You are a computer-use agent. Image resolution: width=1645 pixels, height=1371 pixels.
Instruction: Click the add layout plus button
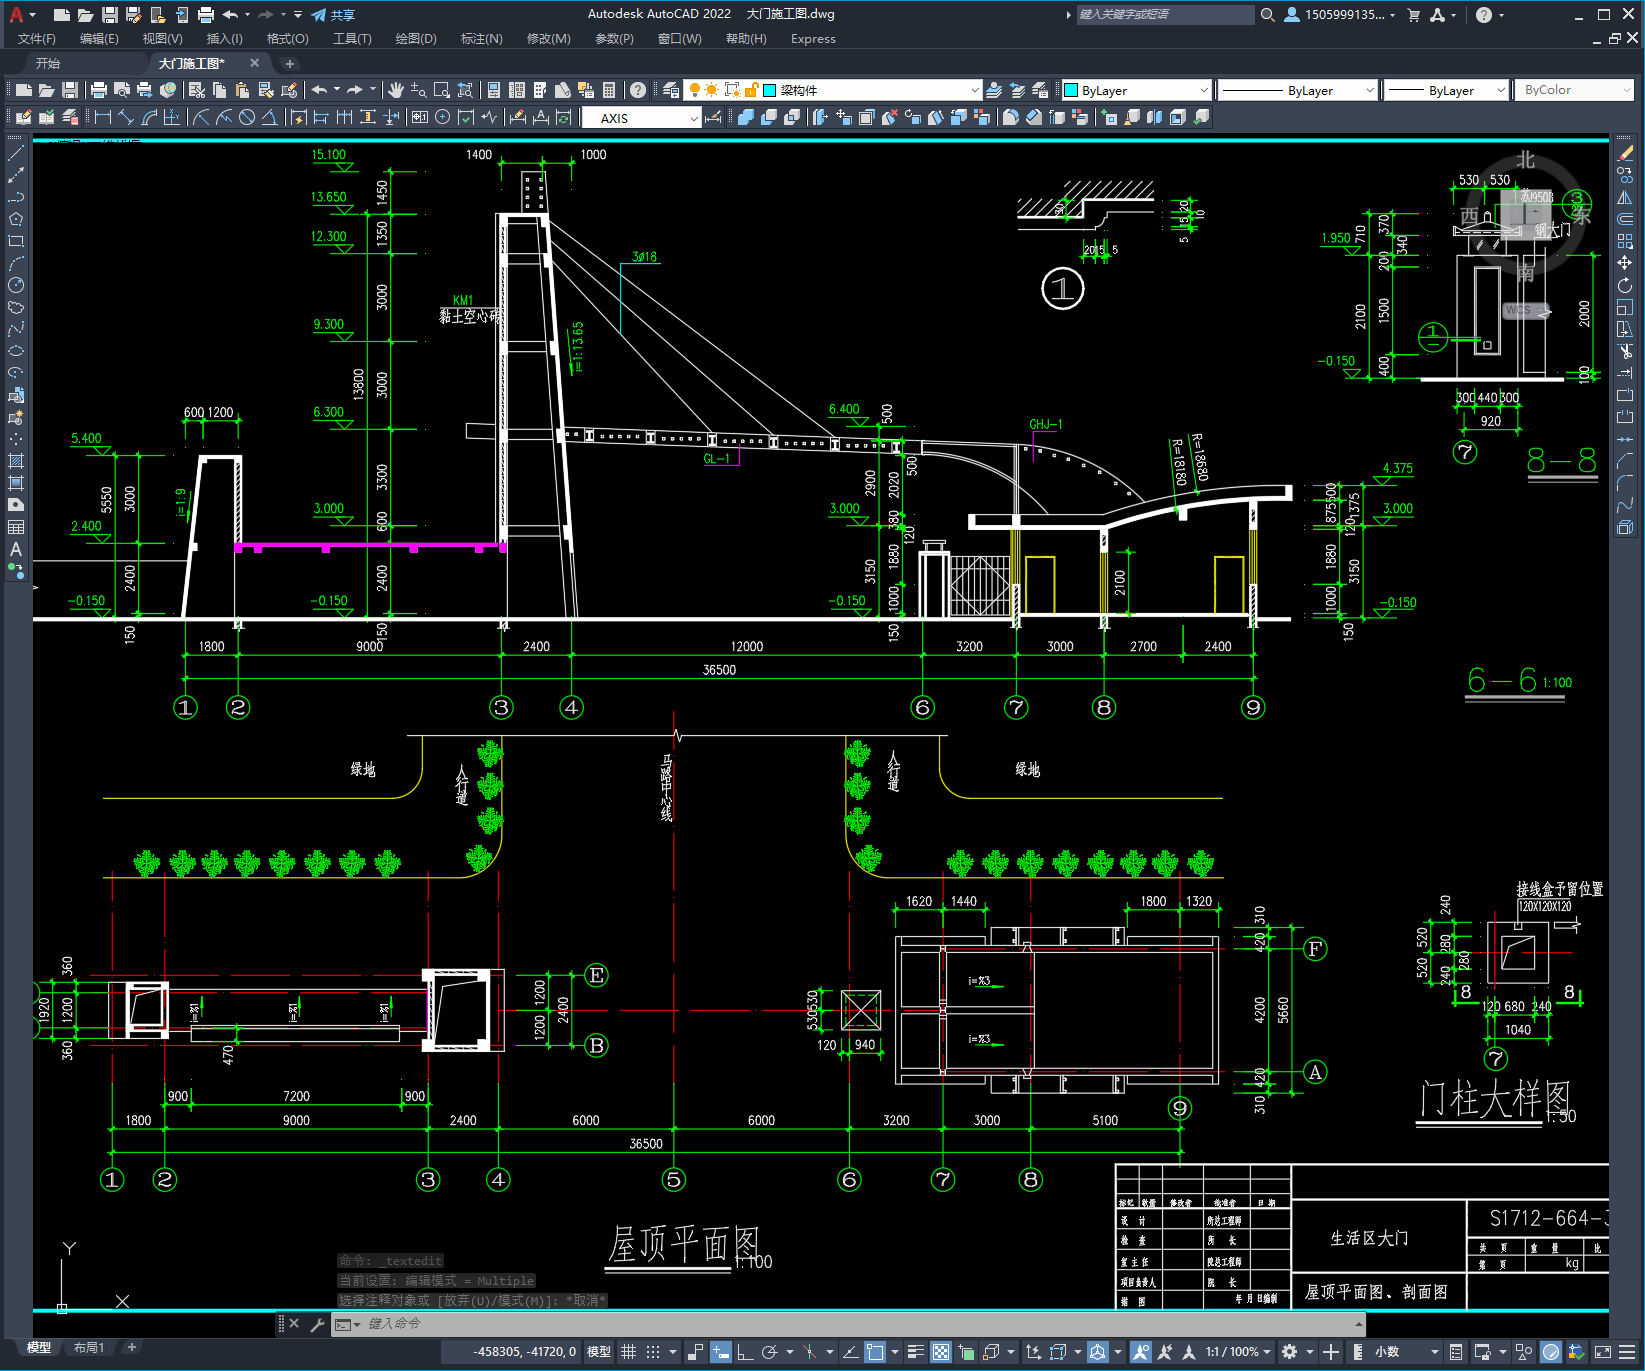tap(131, 1348)
